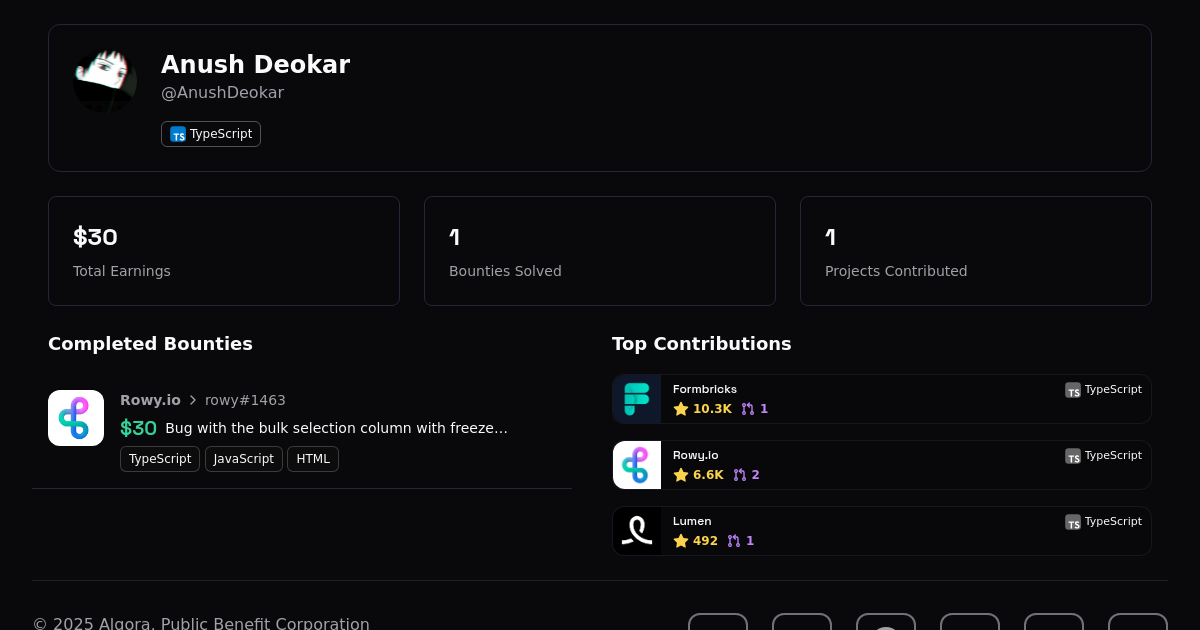
Task: Open the bulk selection column bug bounty title
Action: coord(336,428)
